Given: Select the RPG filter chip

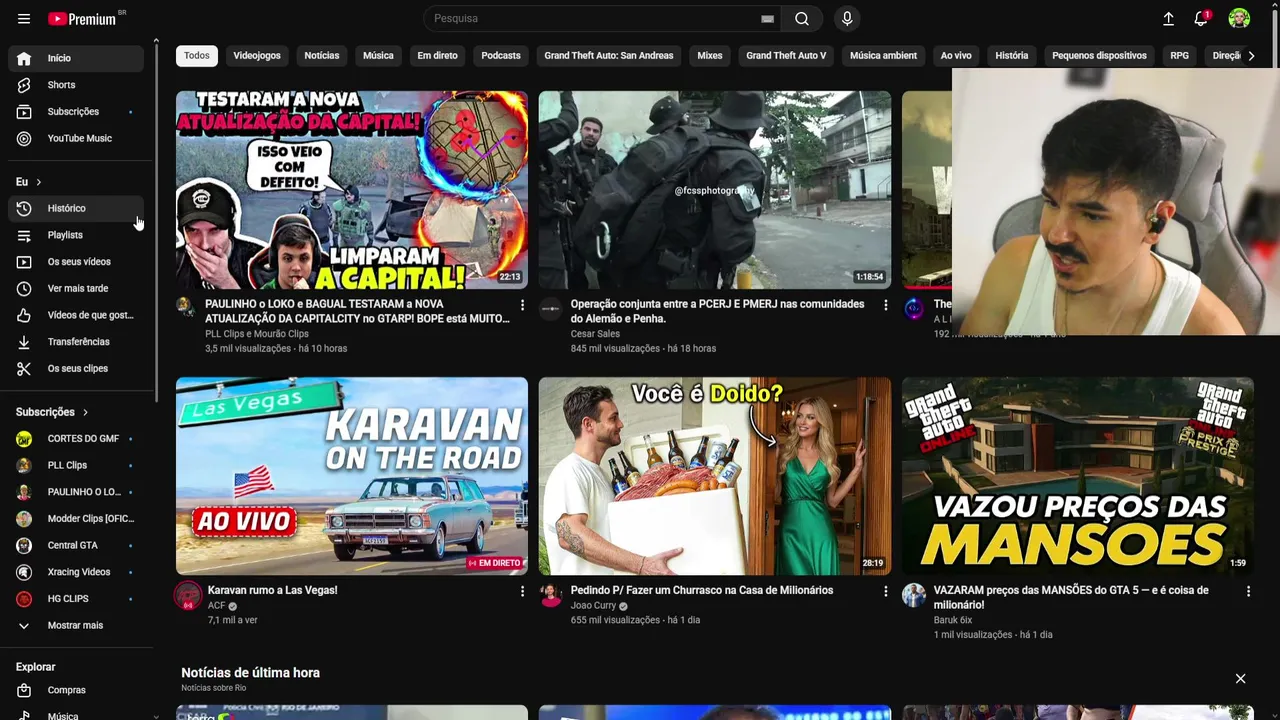Looking at the screenshot, I should (1180, 56).
